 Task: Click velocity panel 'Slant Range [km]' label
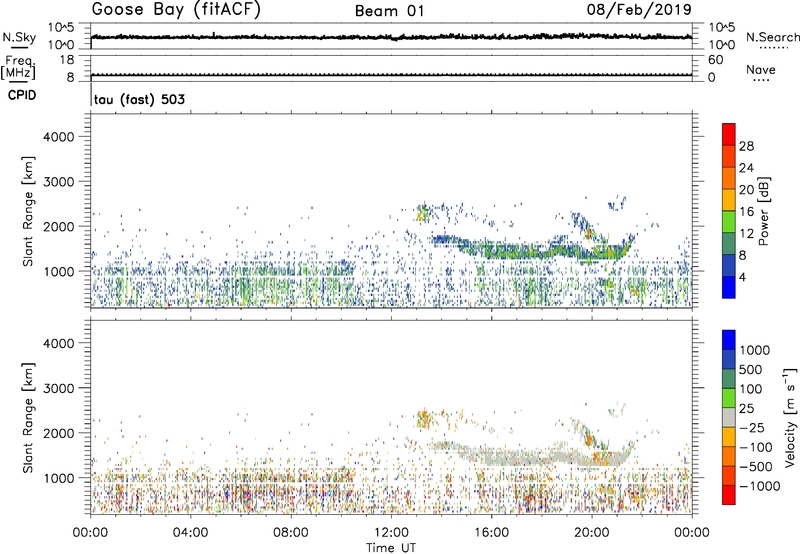28,417
